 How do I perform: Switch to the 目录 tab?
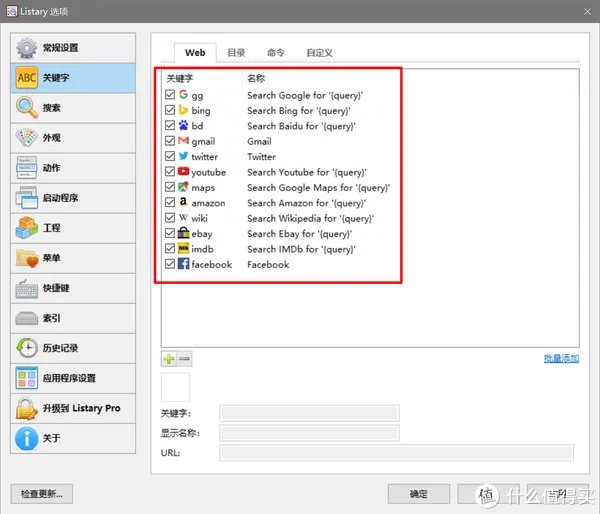click(236, 53)
